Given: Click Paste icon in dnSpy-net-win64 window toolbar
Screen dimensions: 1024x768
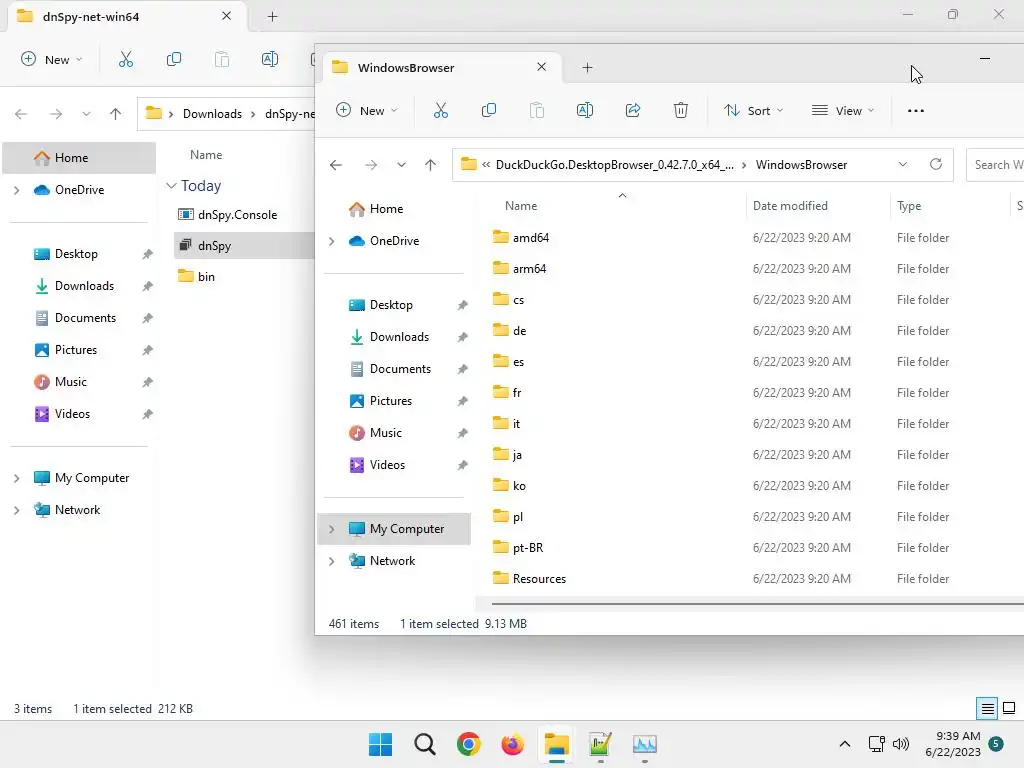Looking at the screenshot, I should (222, 59).
